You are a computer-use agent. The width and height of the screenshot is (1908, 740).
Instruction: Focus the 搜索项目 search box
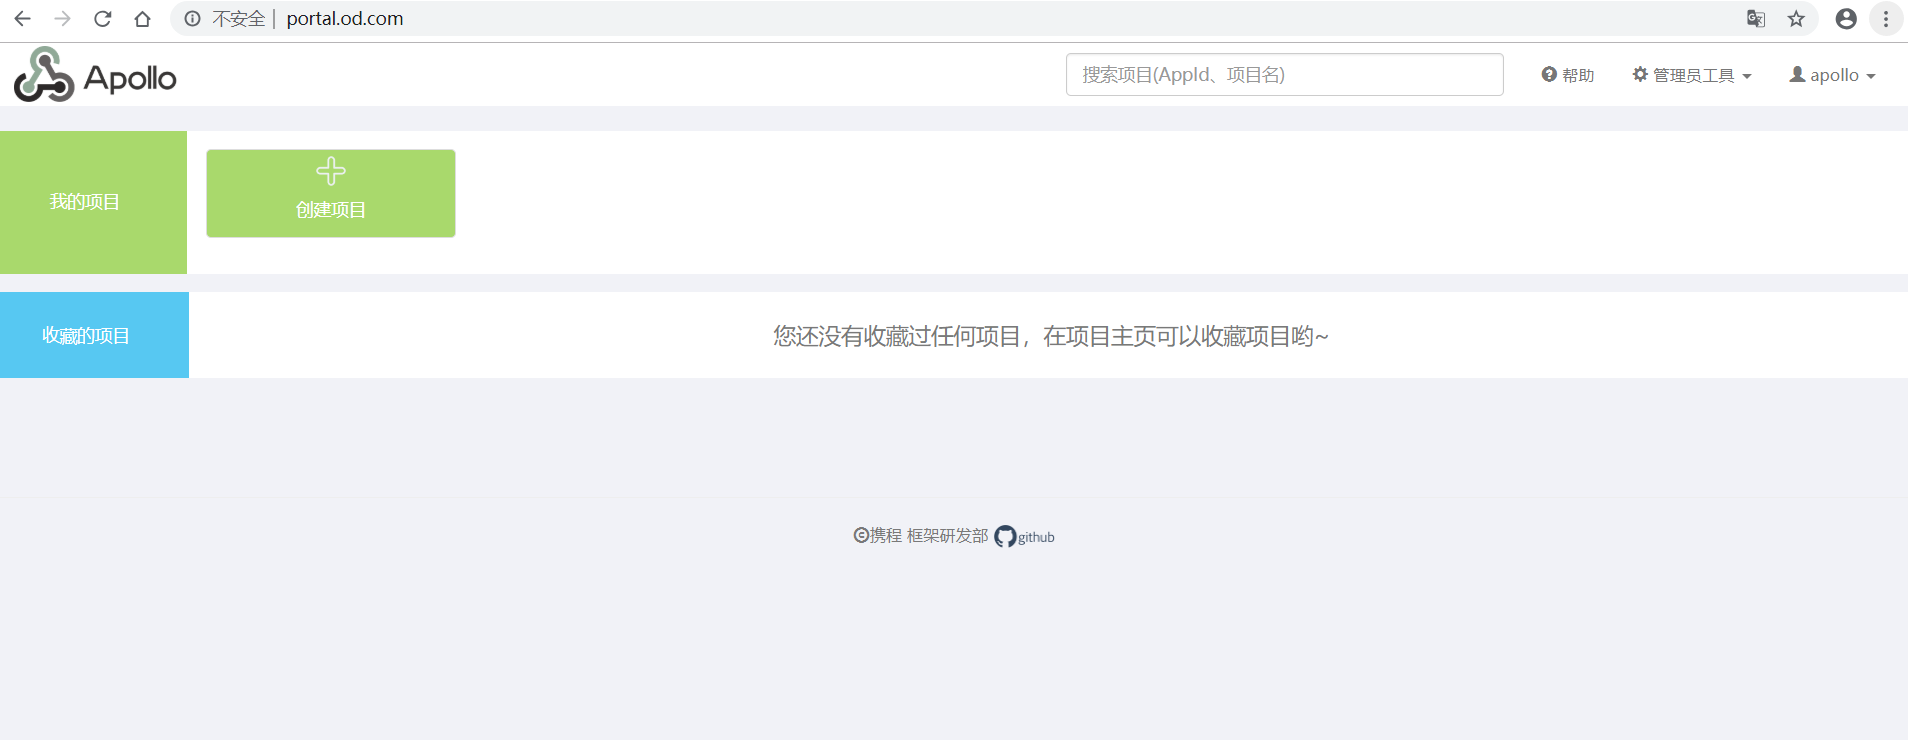[x=1284, y=75]
